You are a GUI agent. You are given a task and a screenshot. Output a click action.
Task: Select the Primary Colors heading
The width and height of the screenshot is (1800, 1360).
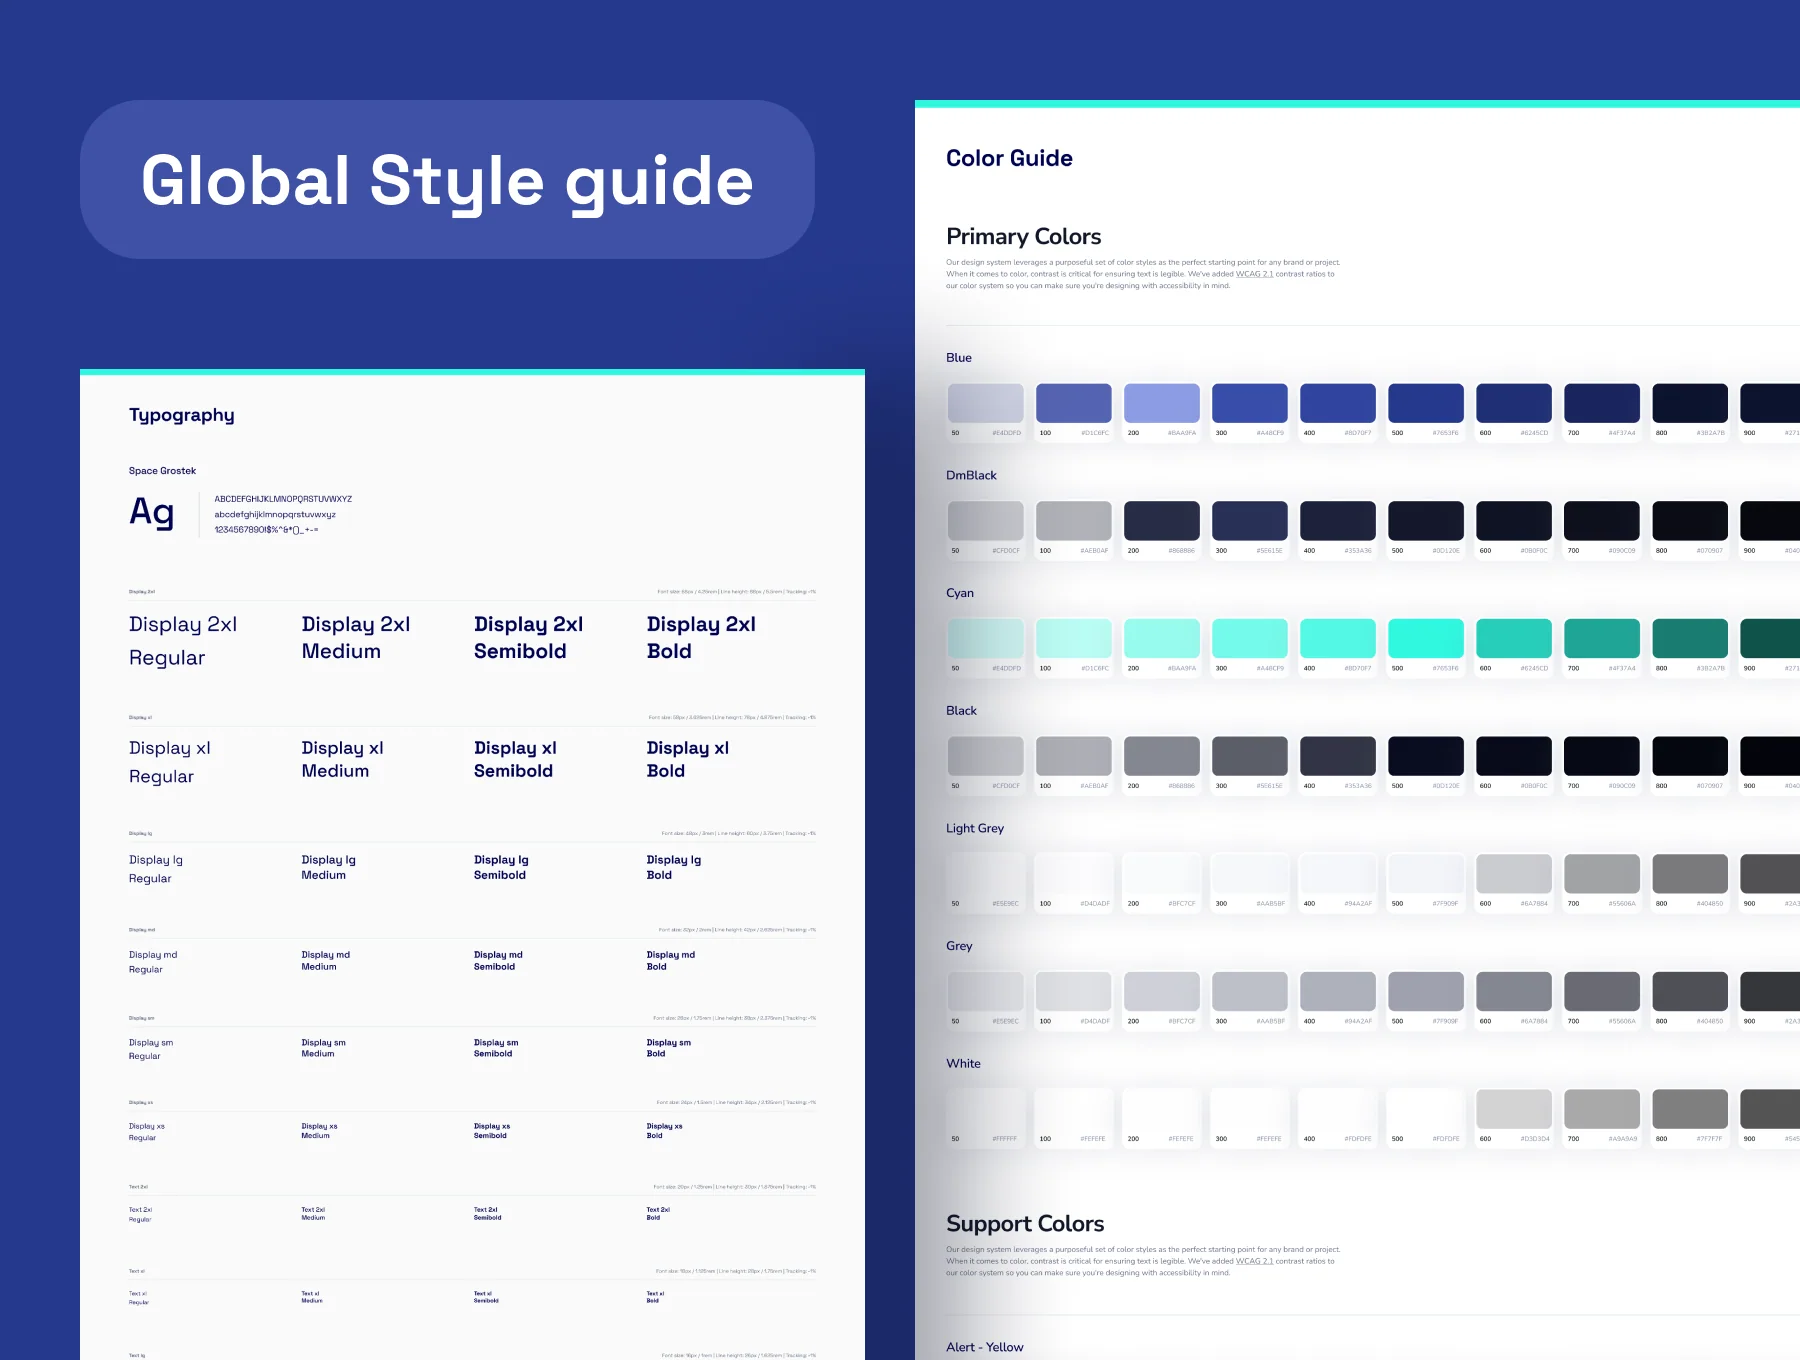[1023, 237]
